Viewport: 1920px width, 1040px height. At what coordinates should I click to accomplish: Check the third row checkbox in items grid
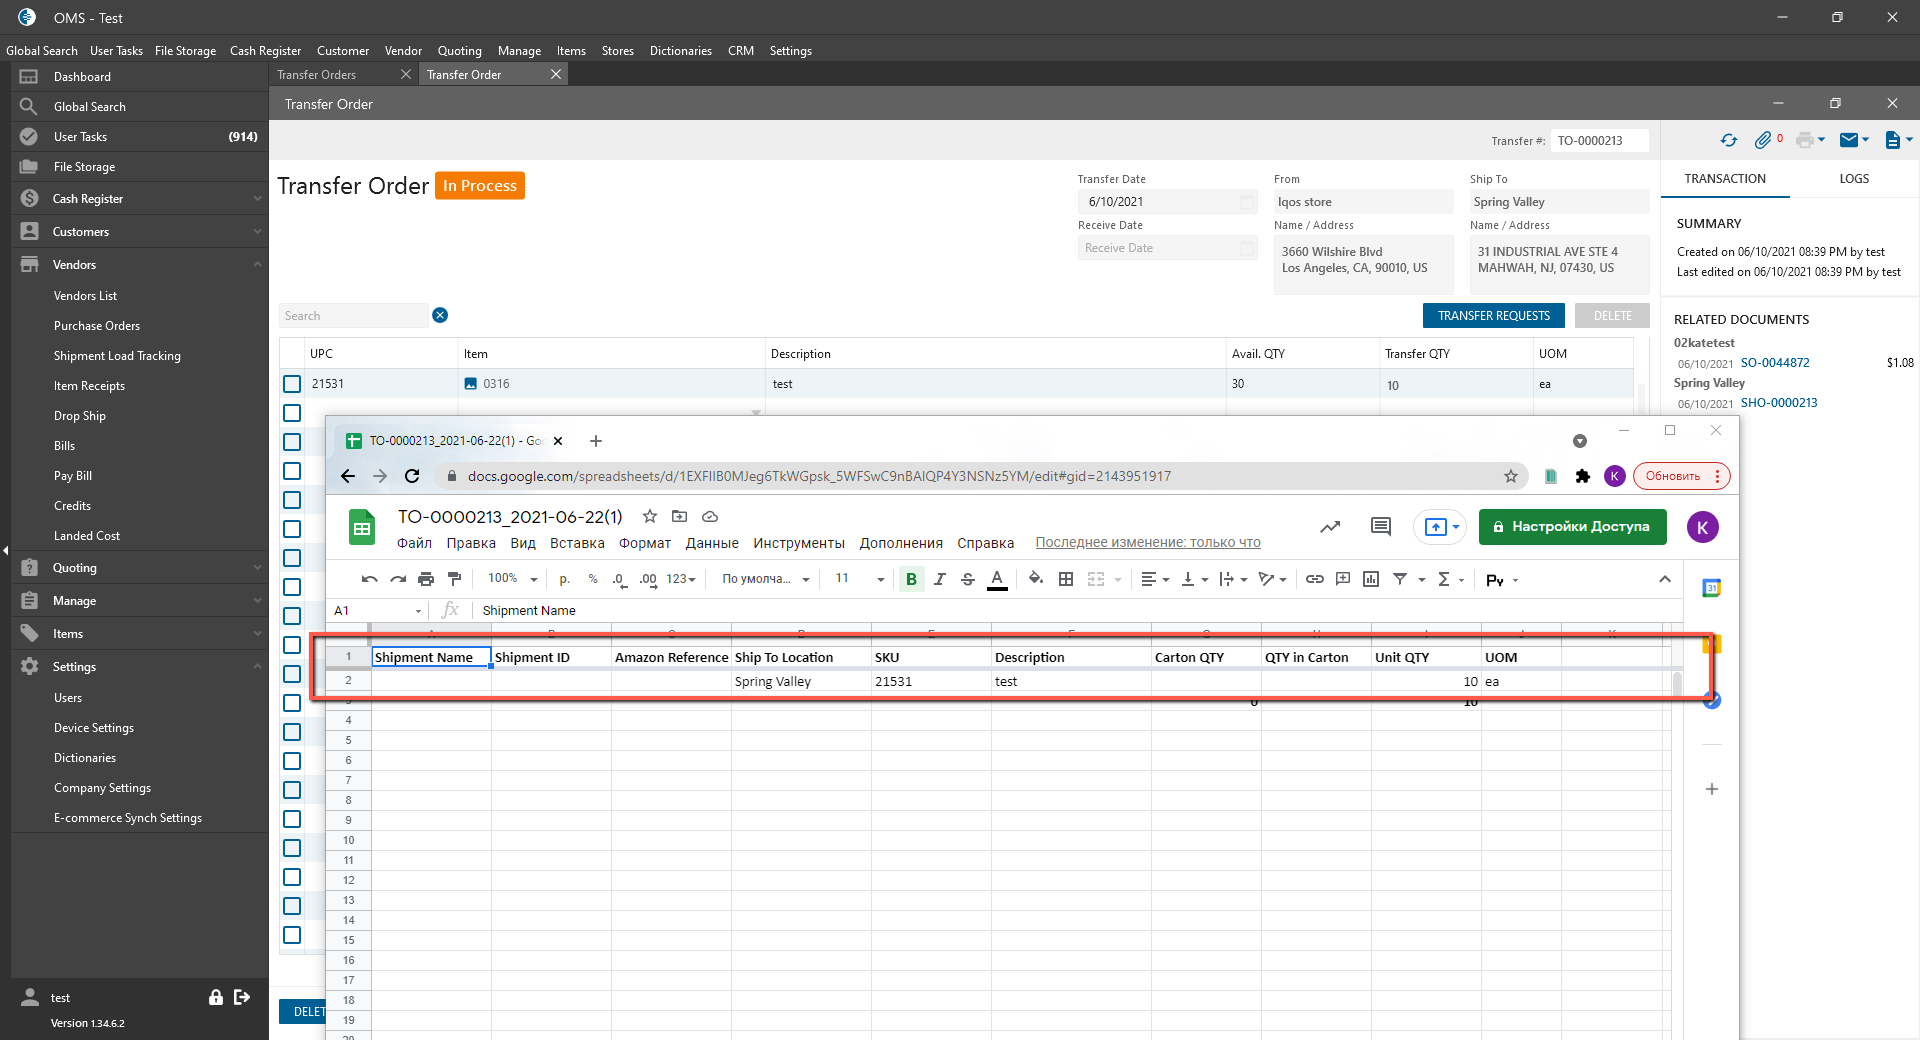(292, 442)
